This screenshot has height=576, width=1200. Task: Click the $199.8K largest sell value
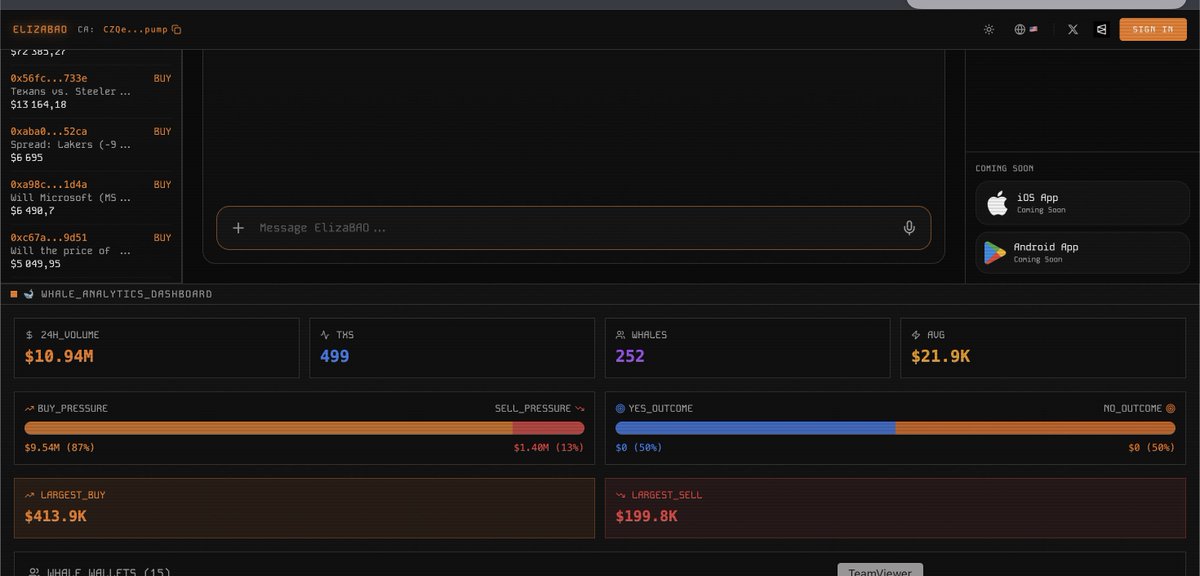pyautogui.click(x=647, y=516)
